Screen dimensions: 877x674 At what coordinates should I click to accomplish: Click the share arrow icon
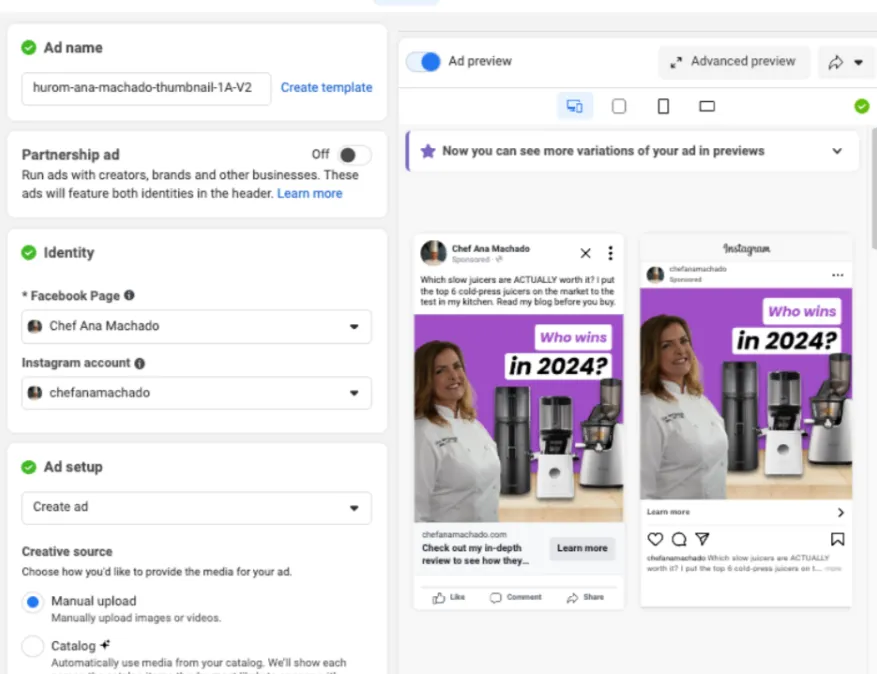(836, 62)
